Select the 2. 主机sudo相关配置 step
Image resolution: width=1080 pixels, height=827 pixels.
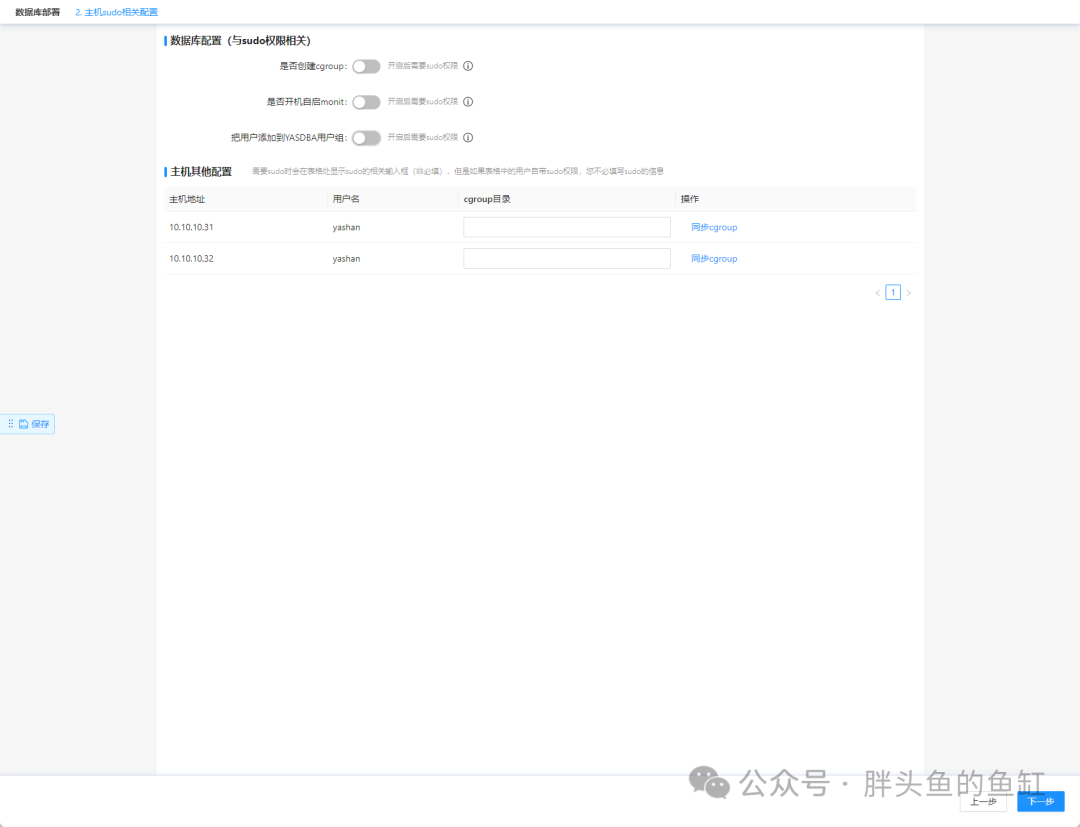pyautogui.click(x=116, y=12)
